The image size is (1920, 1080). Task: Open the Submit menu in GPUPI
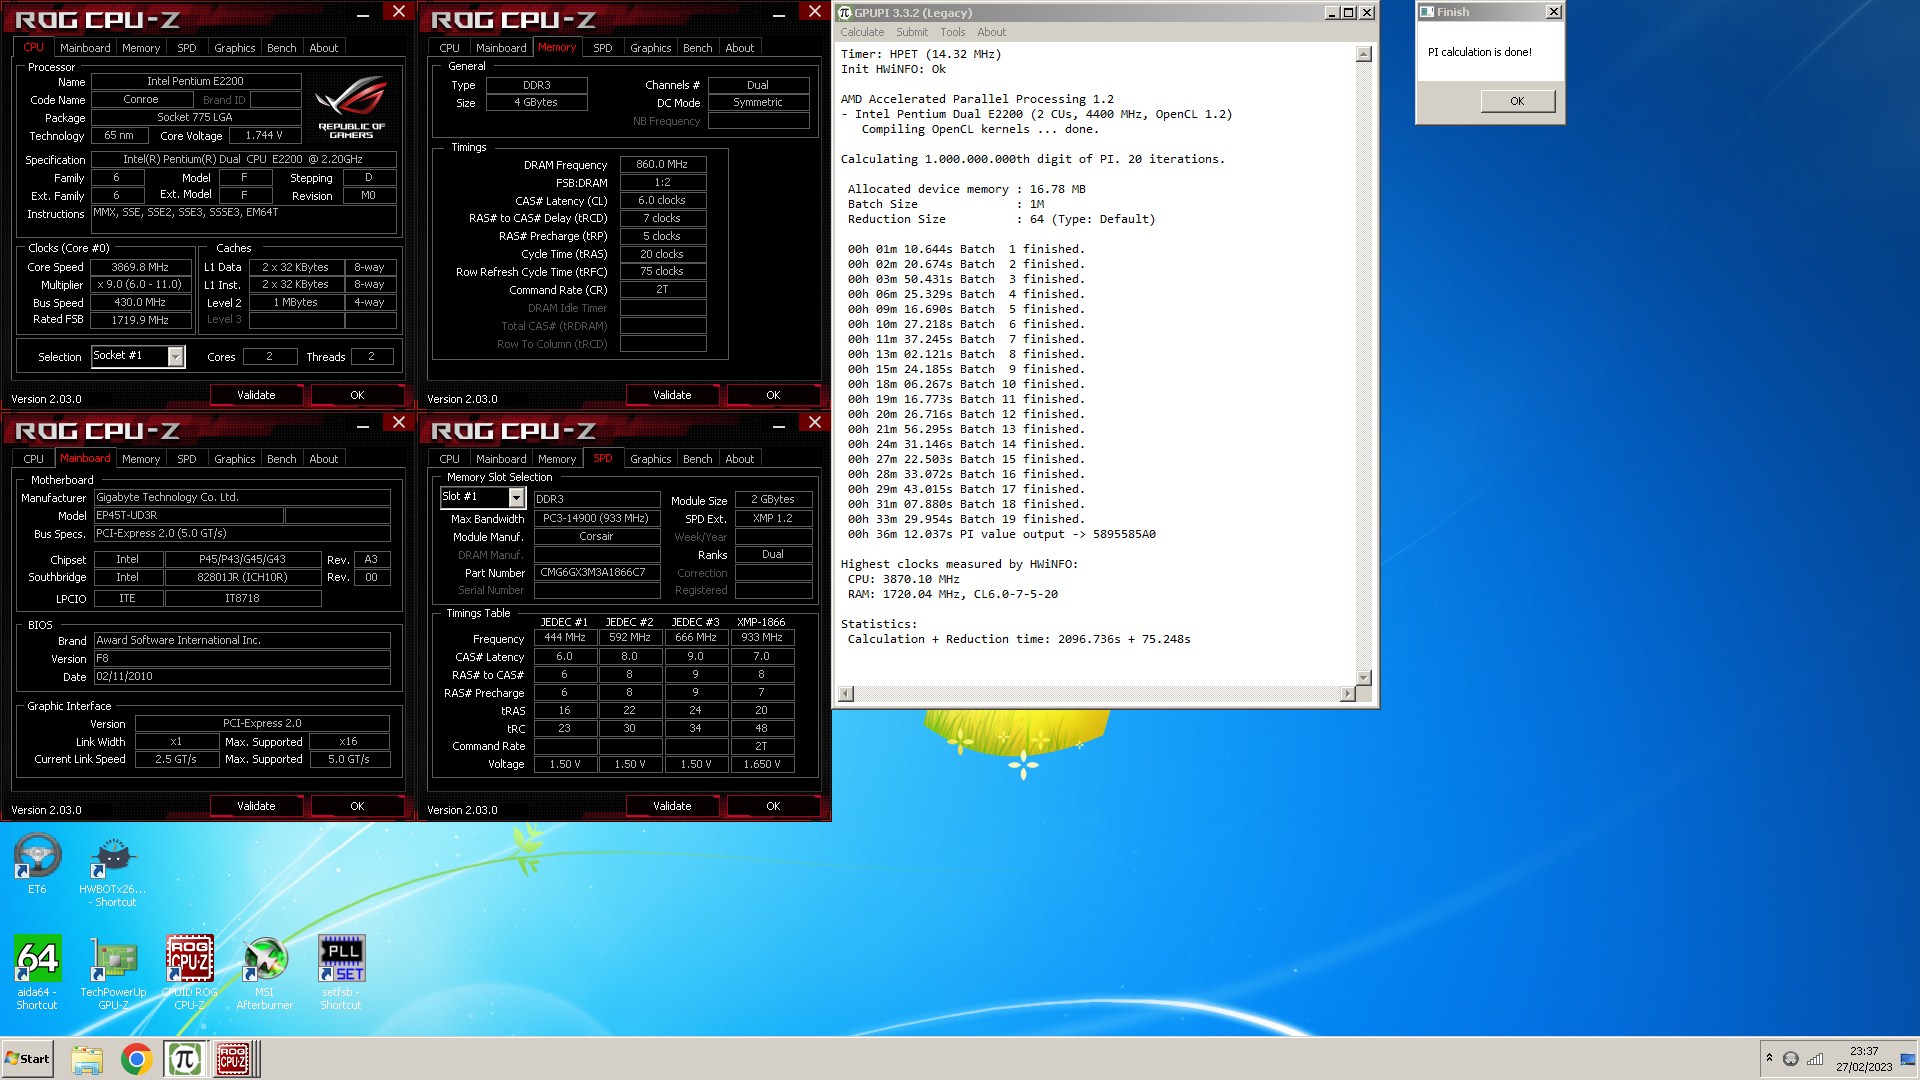[911, 32]
